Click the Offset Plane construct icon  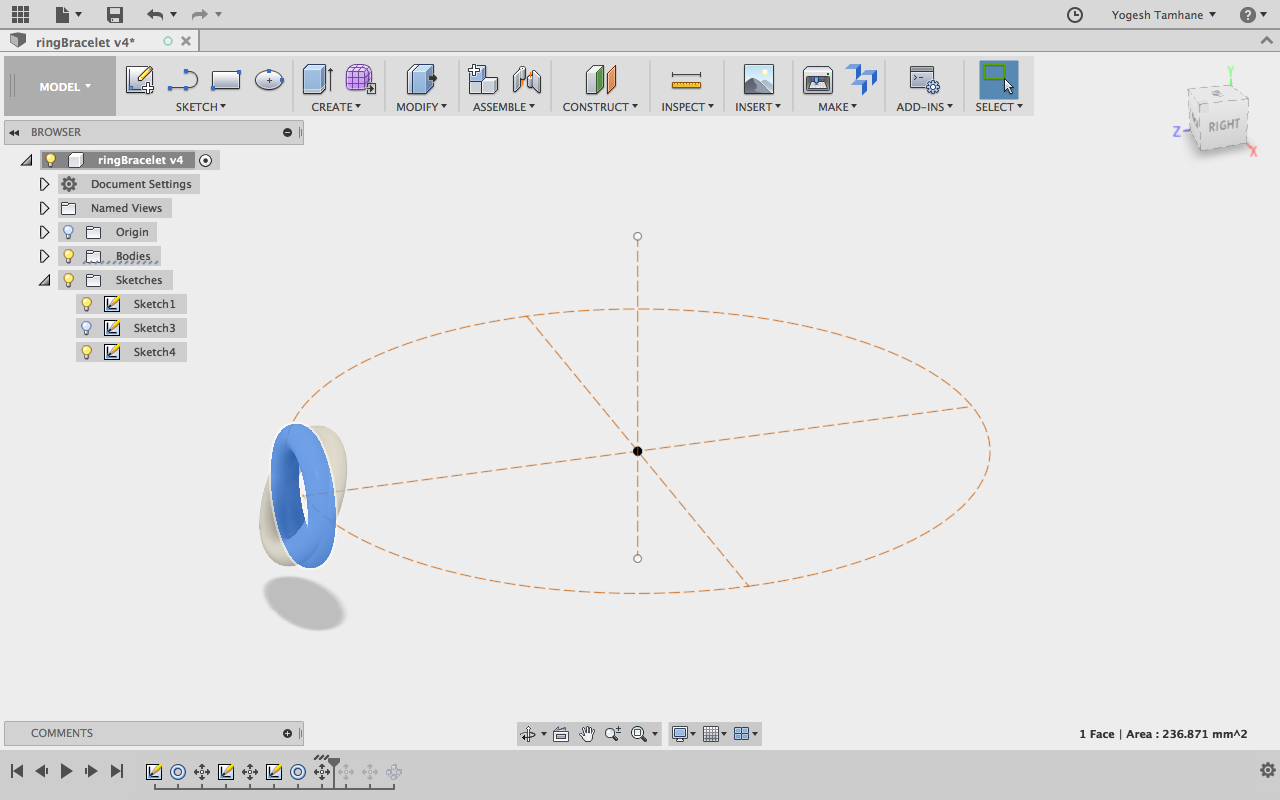point(600,80)
